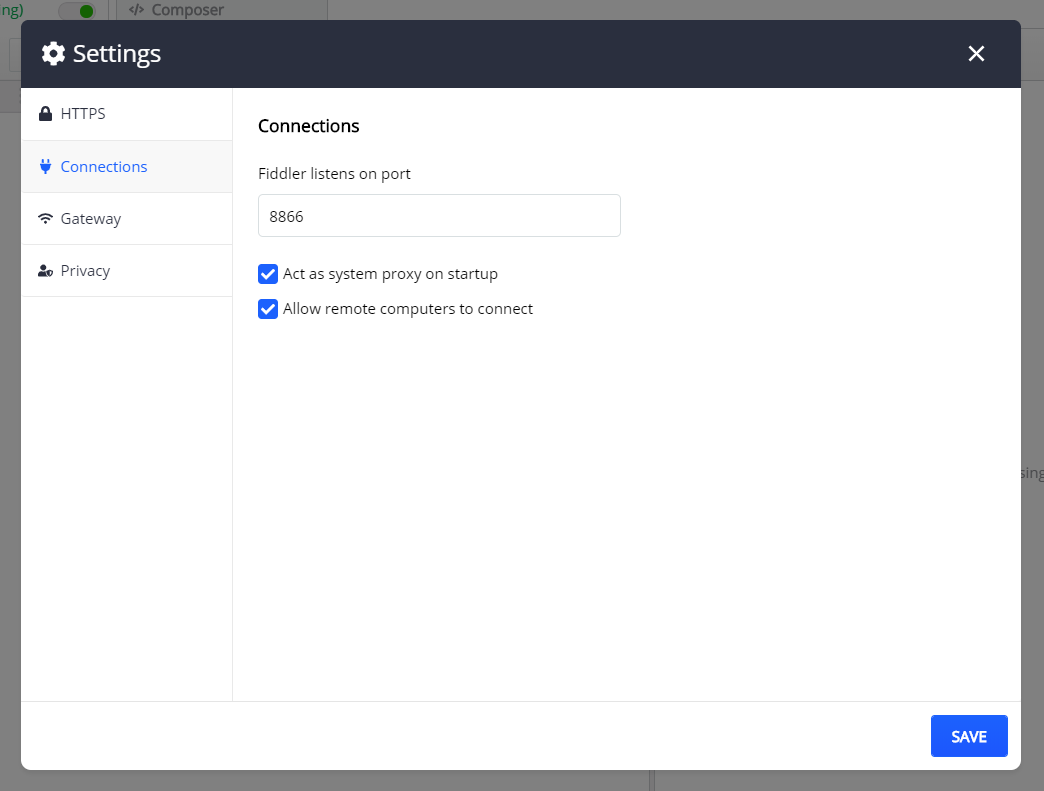The width and height of the screenshot is (1044, 791).
Task: Select the Connections settings section label
Action: click(104, 166)
